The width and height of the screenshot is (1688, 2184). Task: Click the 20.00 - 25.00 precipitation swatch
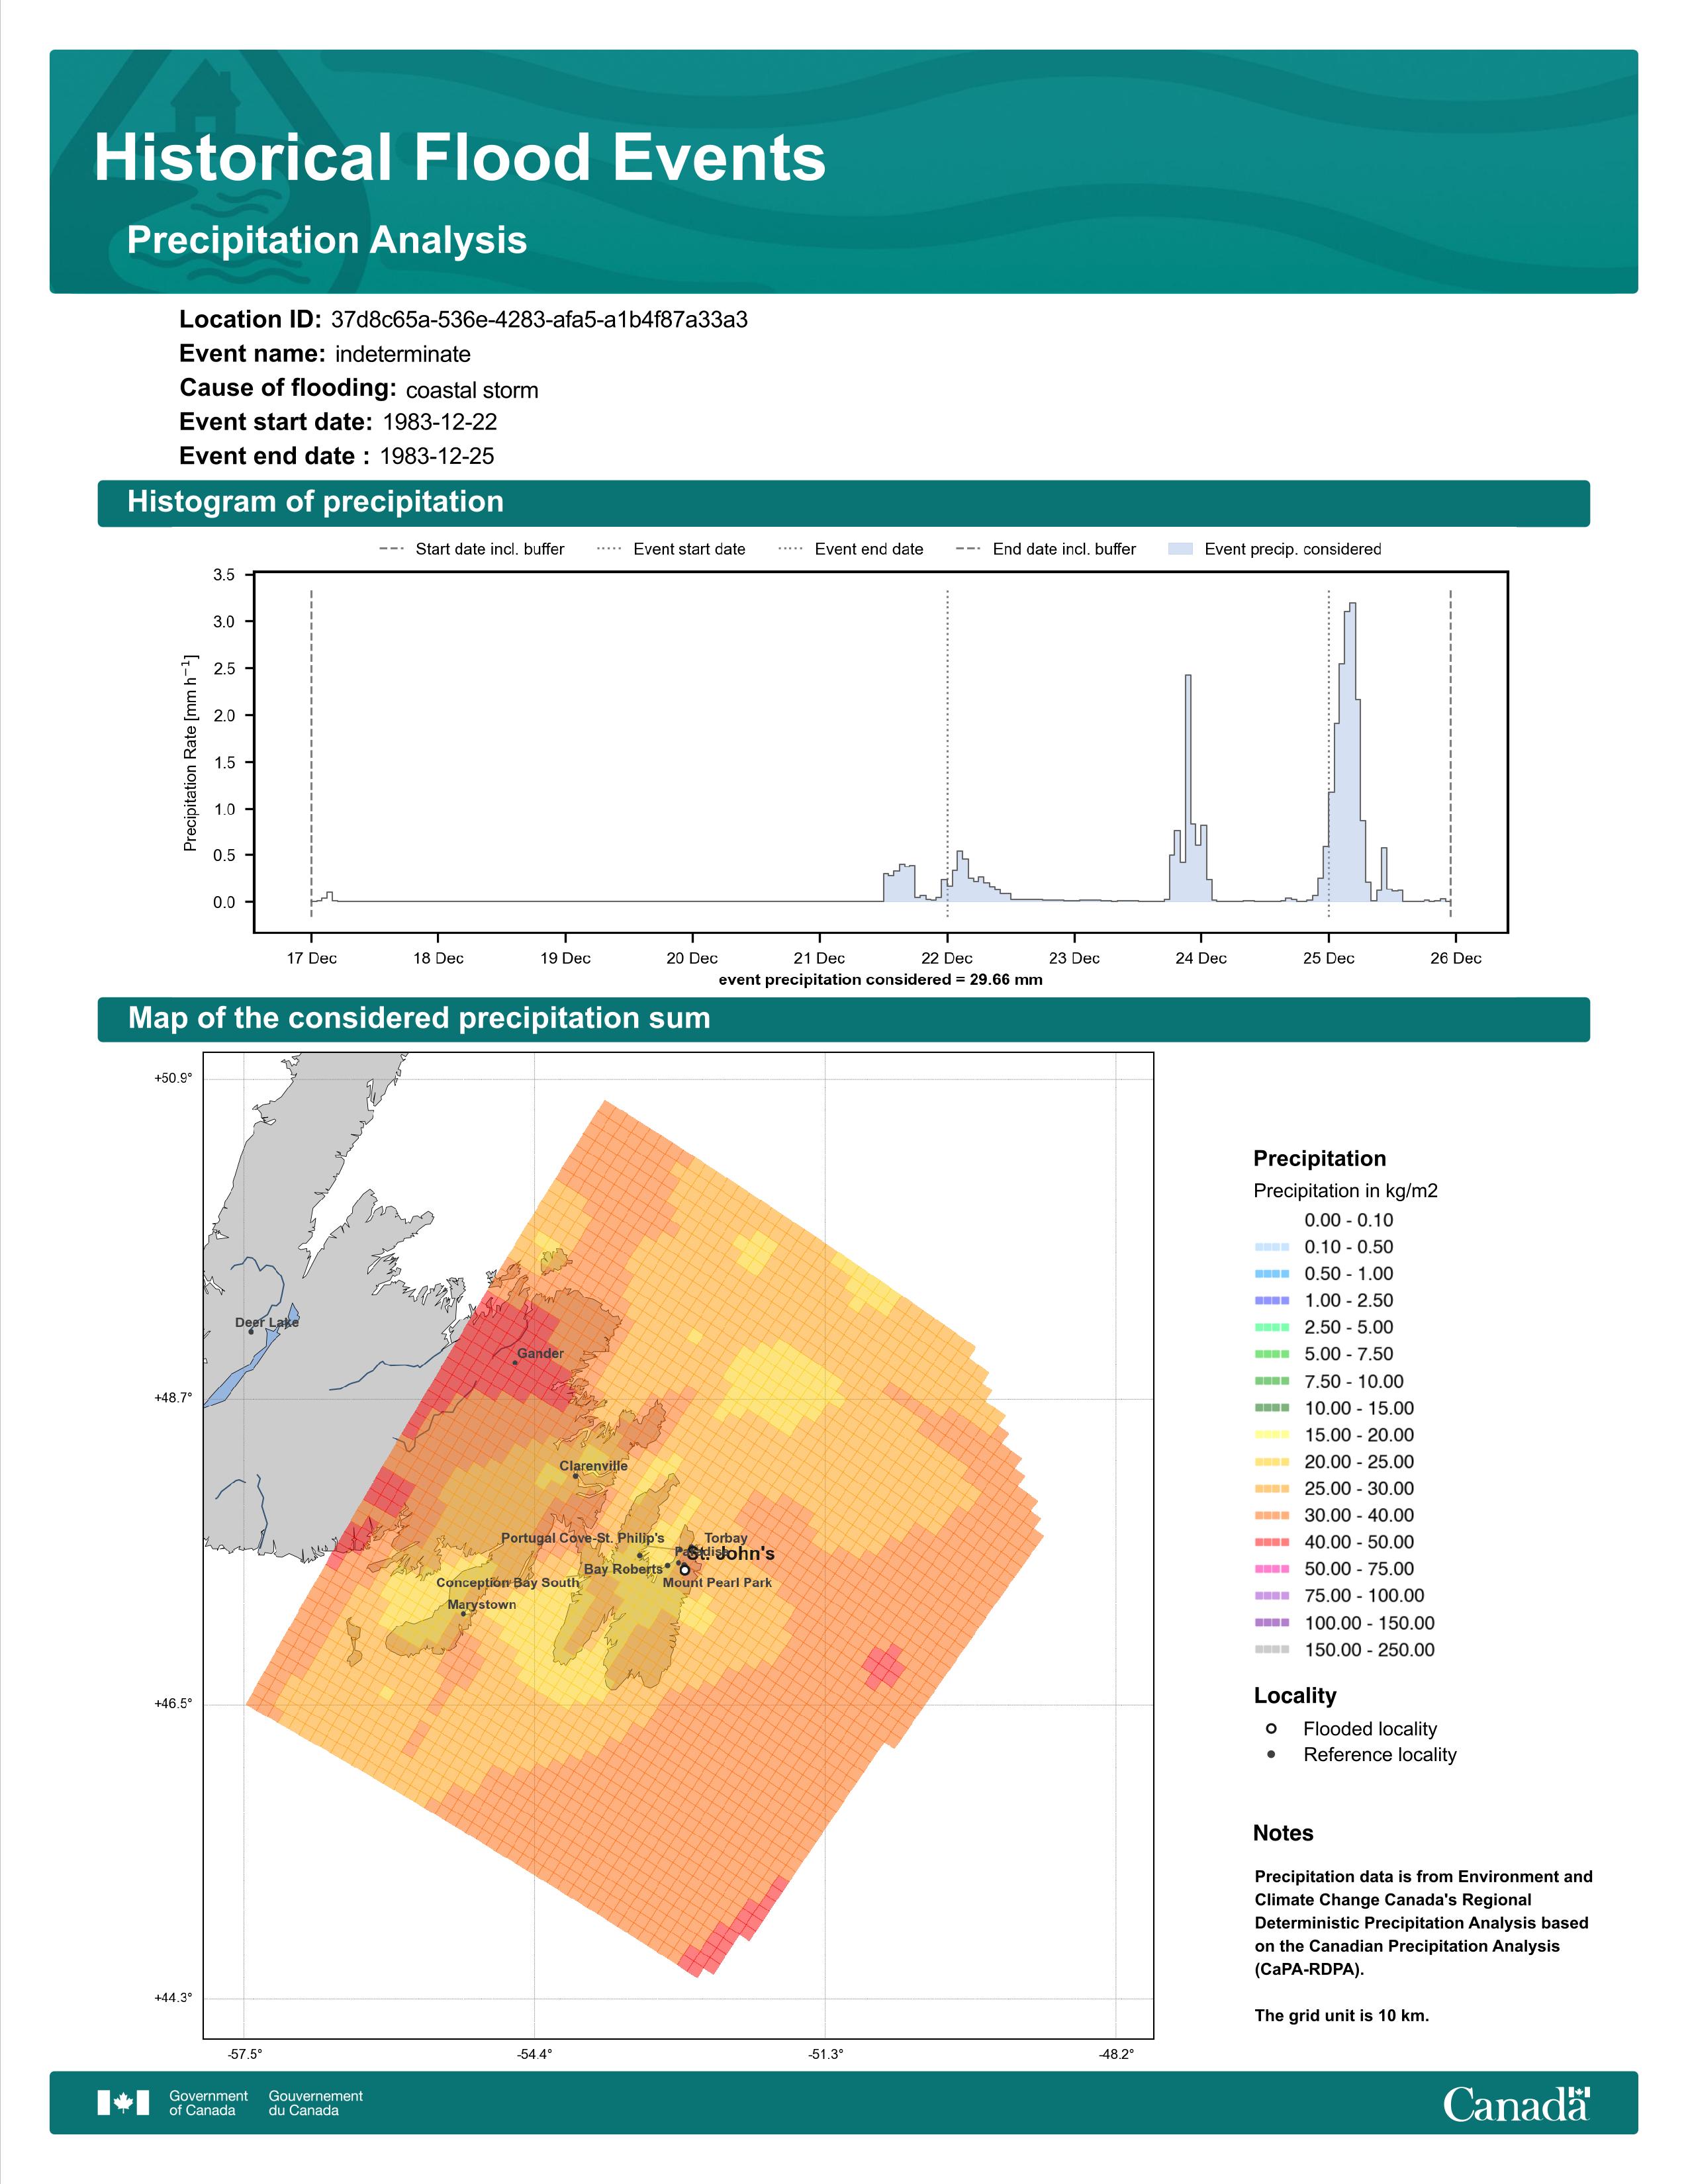click(1272, 1462)
